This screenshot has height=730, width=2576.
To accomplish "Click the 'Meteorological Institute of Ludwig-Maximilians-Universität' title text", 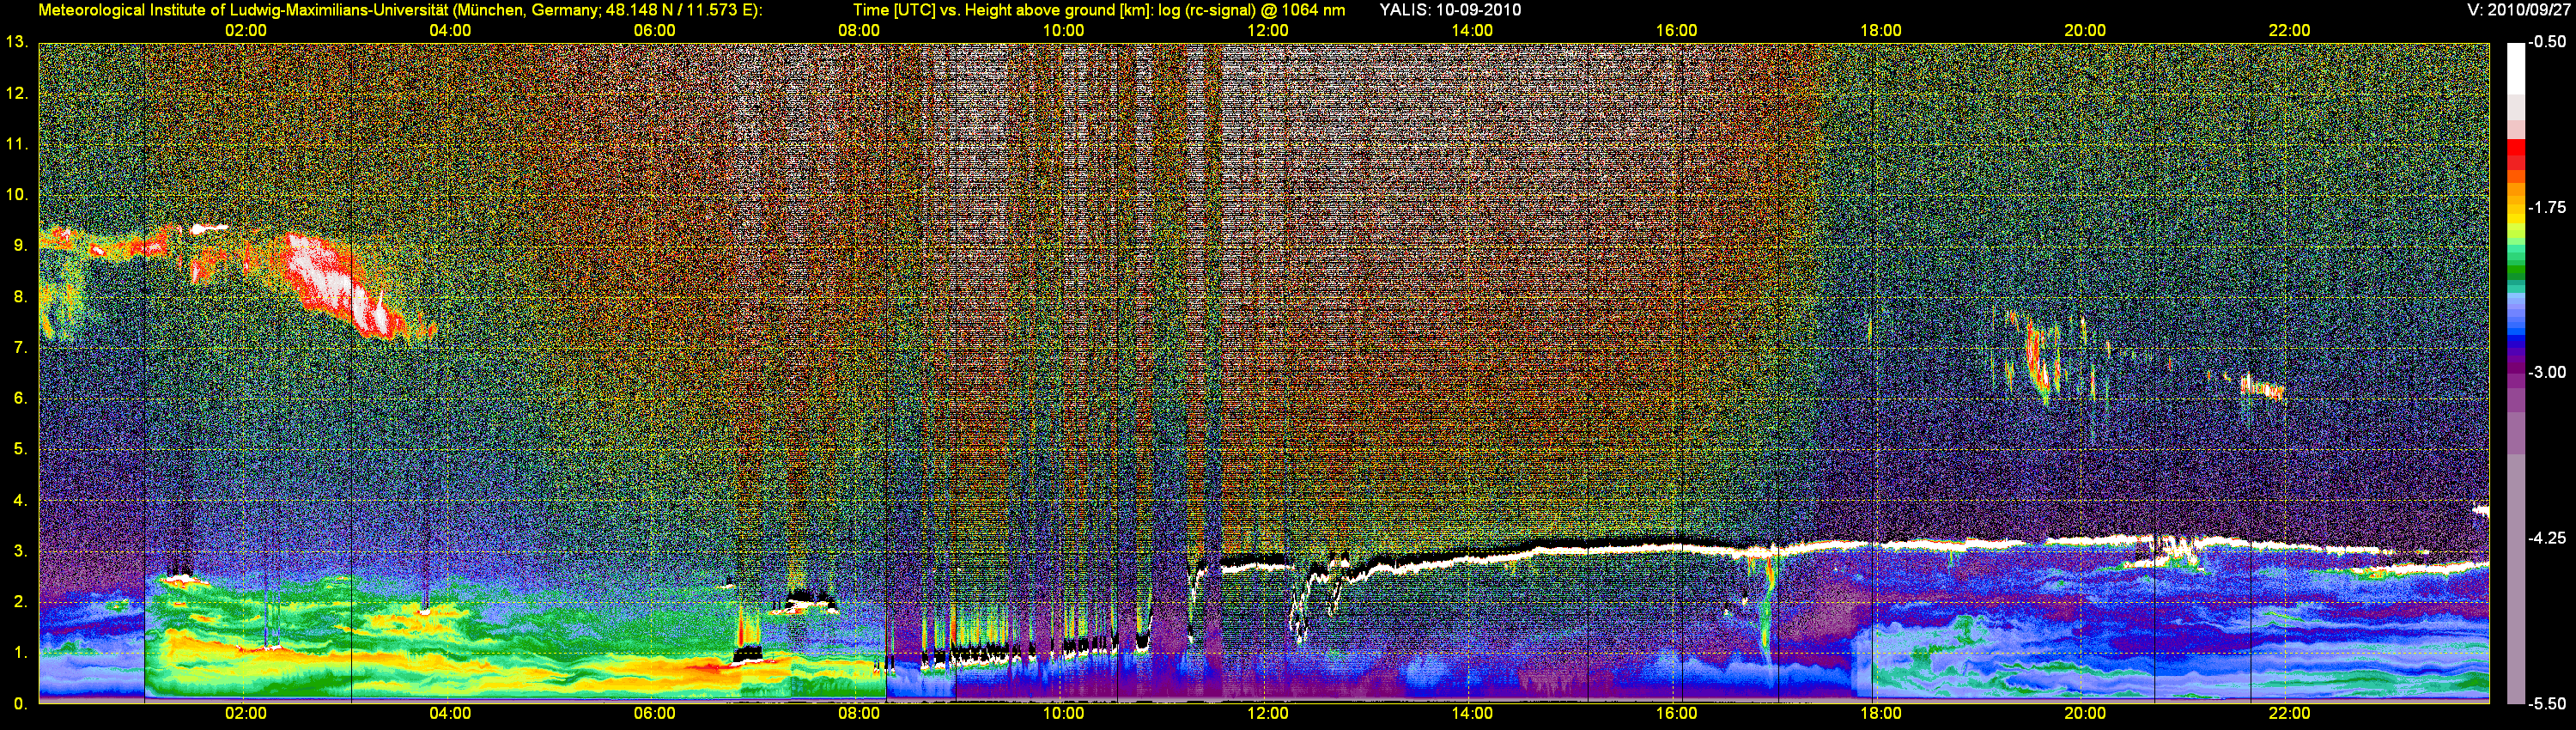I will coord(243,10).
